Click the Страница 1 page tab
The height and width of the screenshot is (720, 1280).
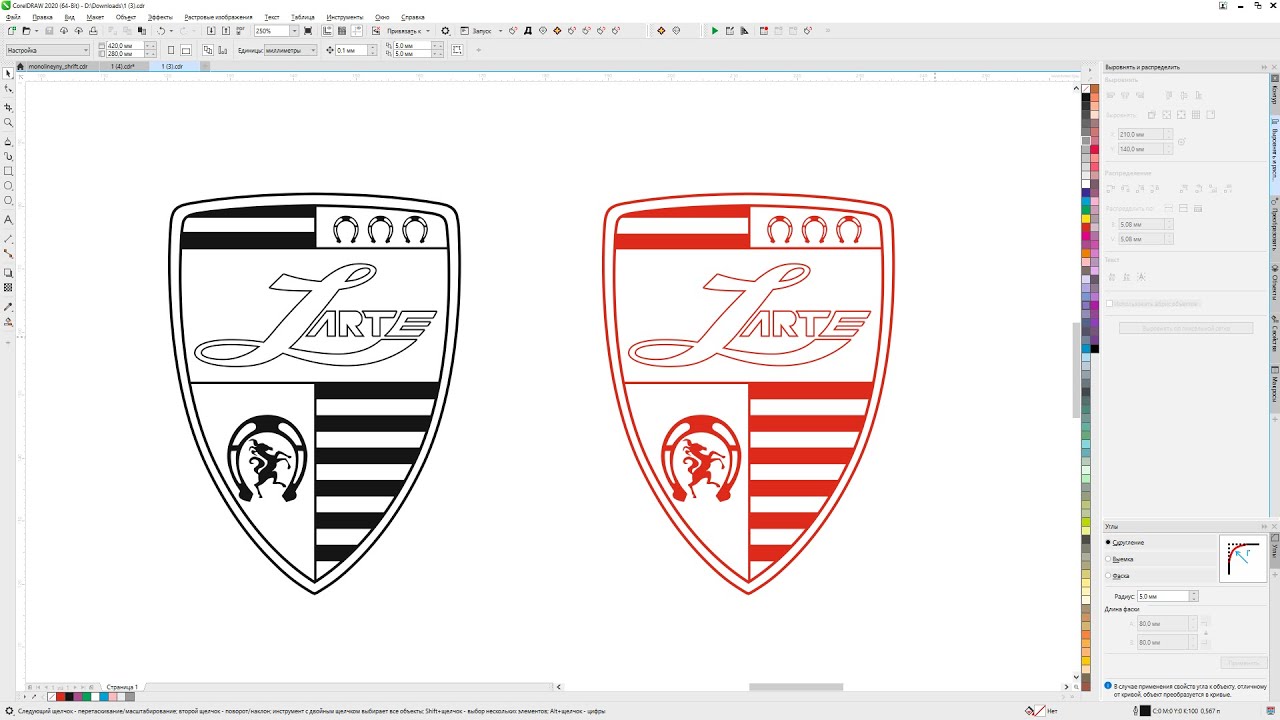[x=122, y=687]
